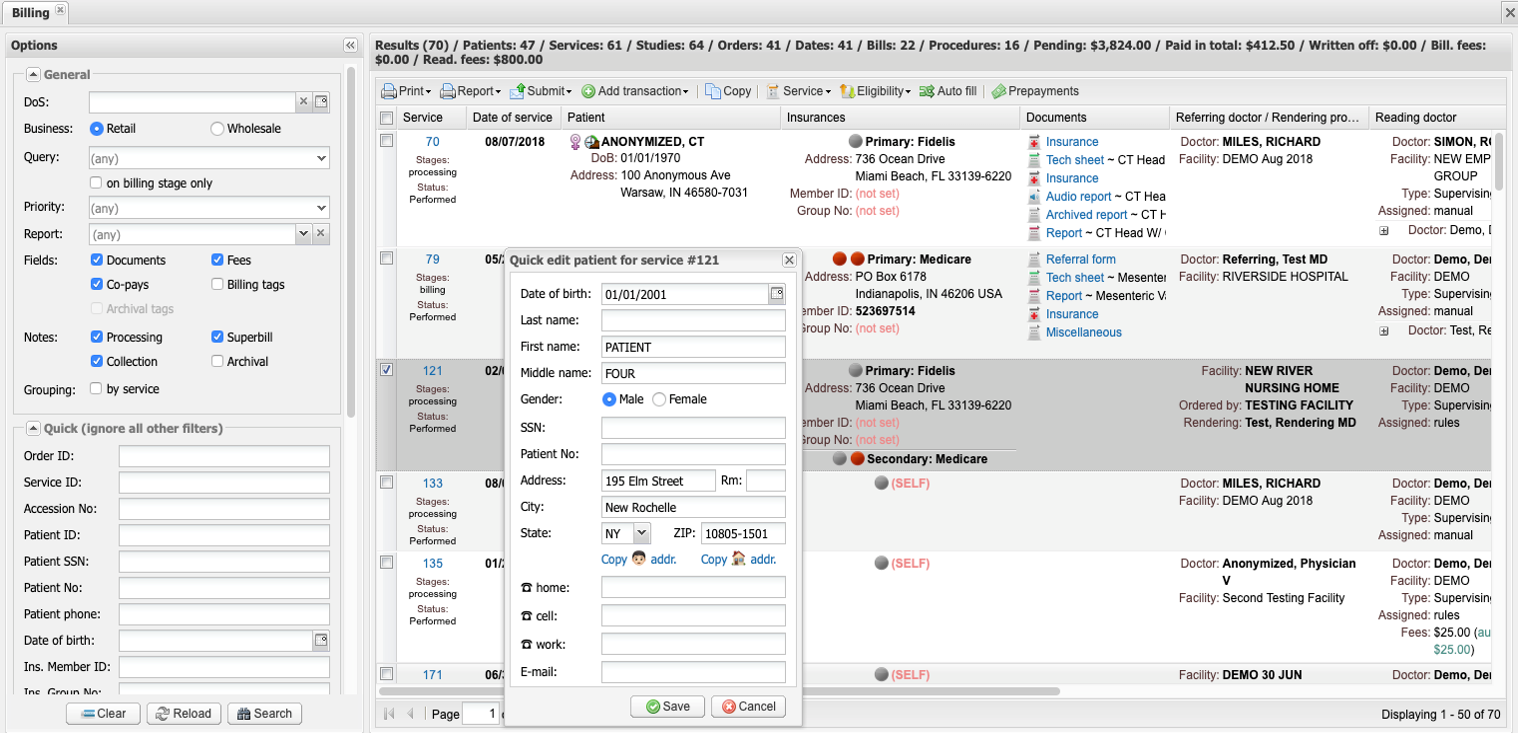Click the Search button below Options
Viewport: 1518px width, 733px height.
pyautogui.click(x=264, y=713)
